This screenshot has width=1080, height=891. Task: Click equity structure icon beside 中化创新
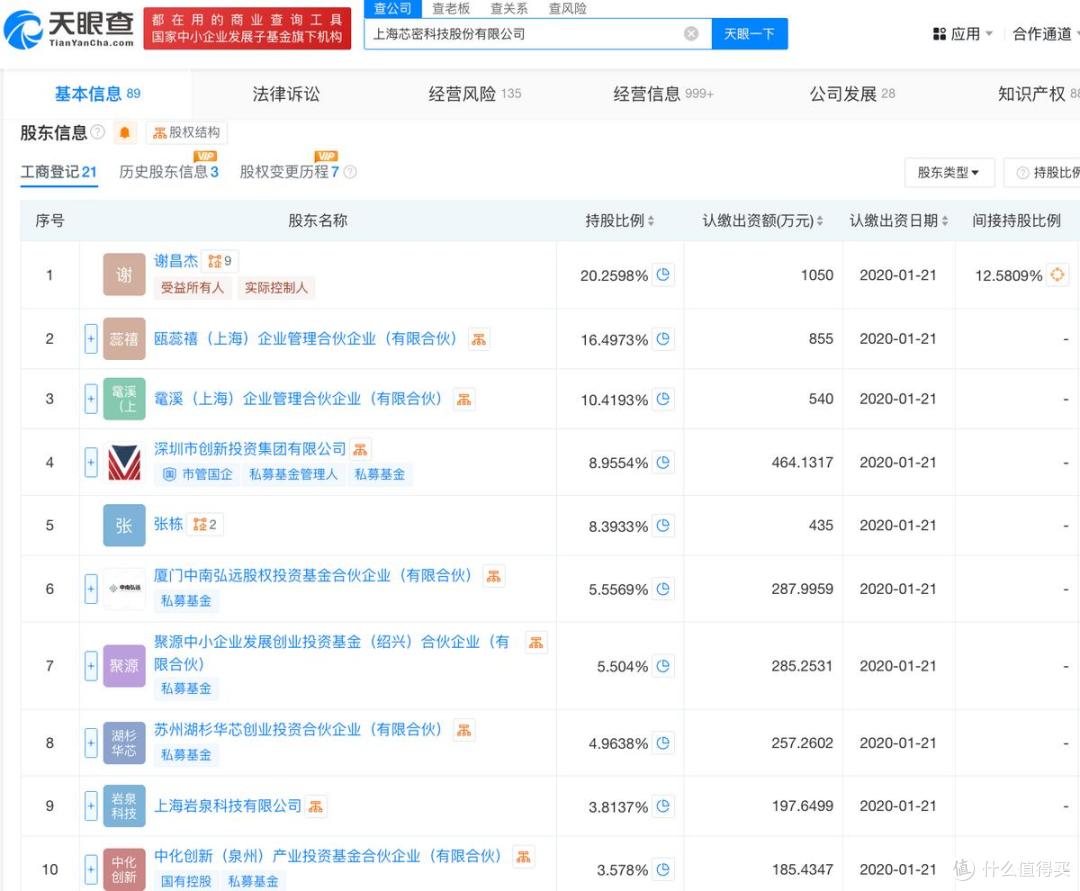coord(523,857)
